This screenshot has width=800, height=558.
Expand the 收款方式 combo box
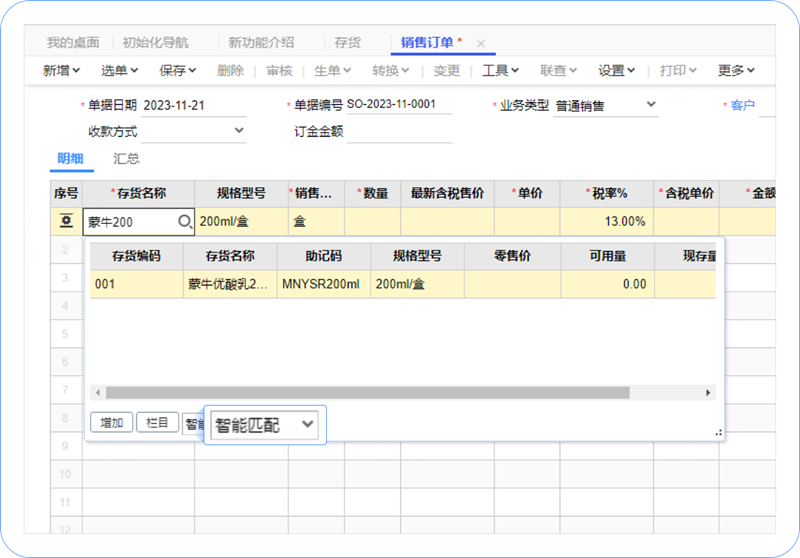point(239,131)
